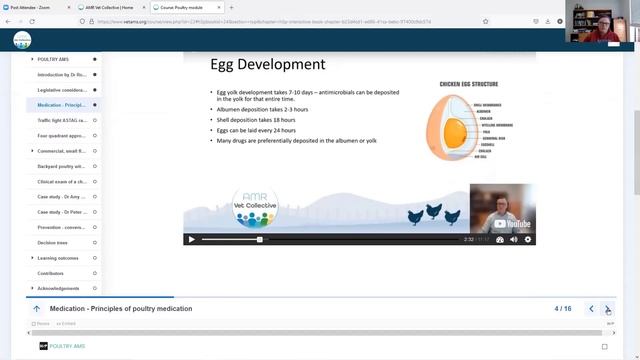Click the YouTube logo on video
The height and width of the screenshot is (360, 640).
[512, 224]
